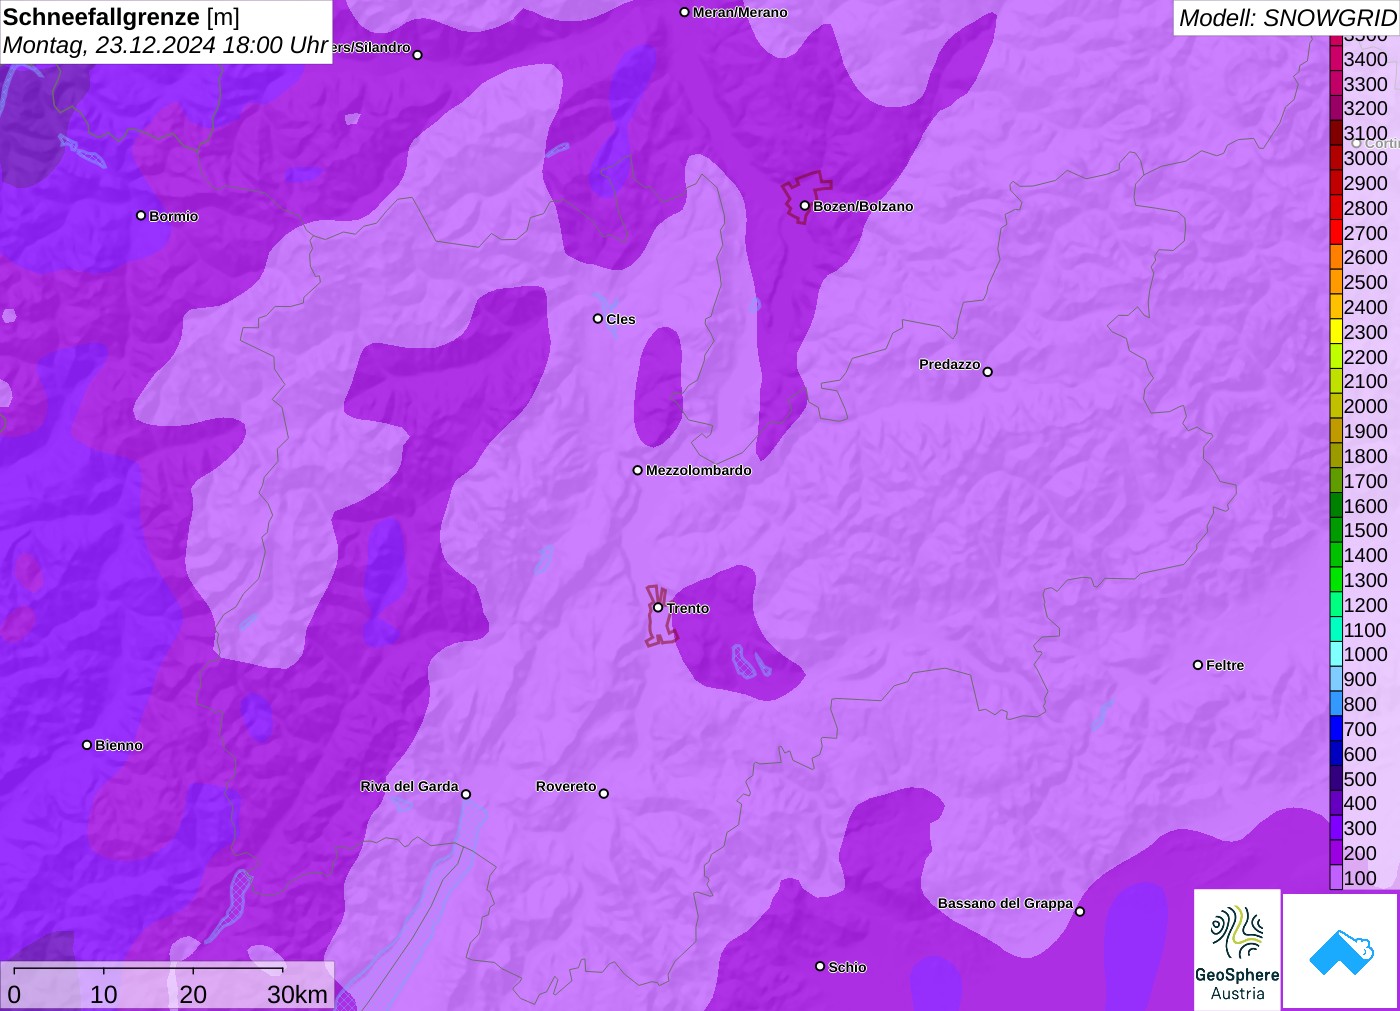Click the Bassano del Grappa label
The image size is (1400, 1011).
(1005, 903)
